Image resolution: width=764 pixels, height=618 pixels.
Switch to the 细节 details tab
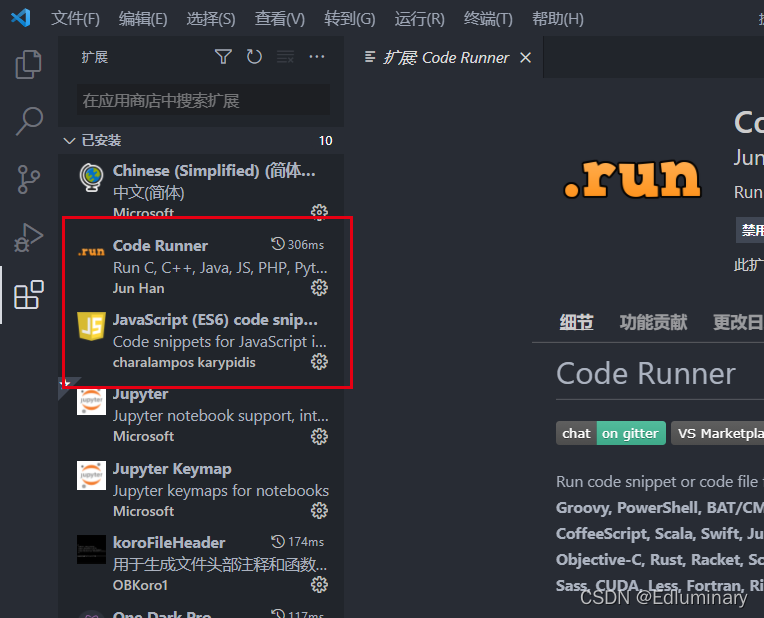click(x=576, y=322)
